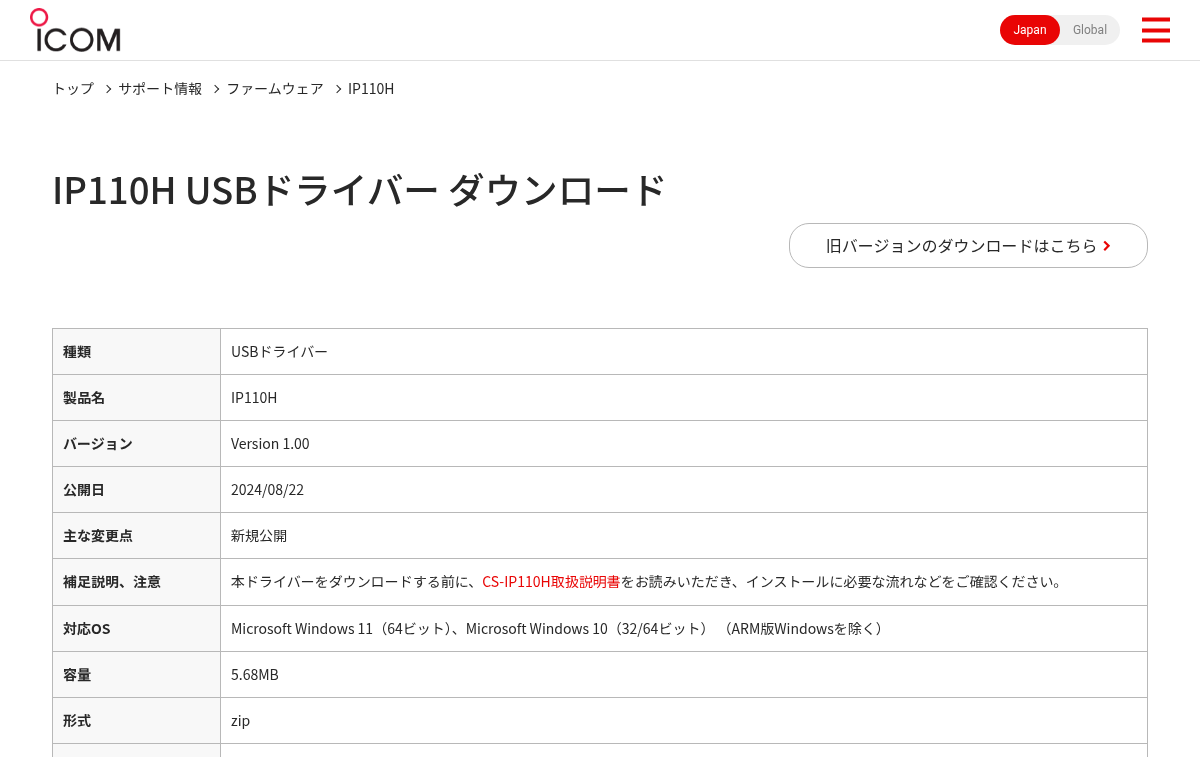Viewport: 1200px width, 757px height.
Task: Select the 対応OS header cell
Action: (136, 629)
